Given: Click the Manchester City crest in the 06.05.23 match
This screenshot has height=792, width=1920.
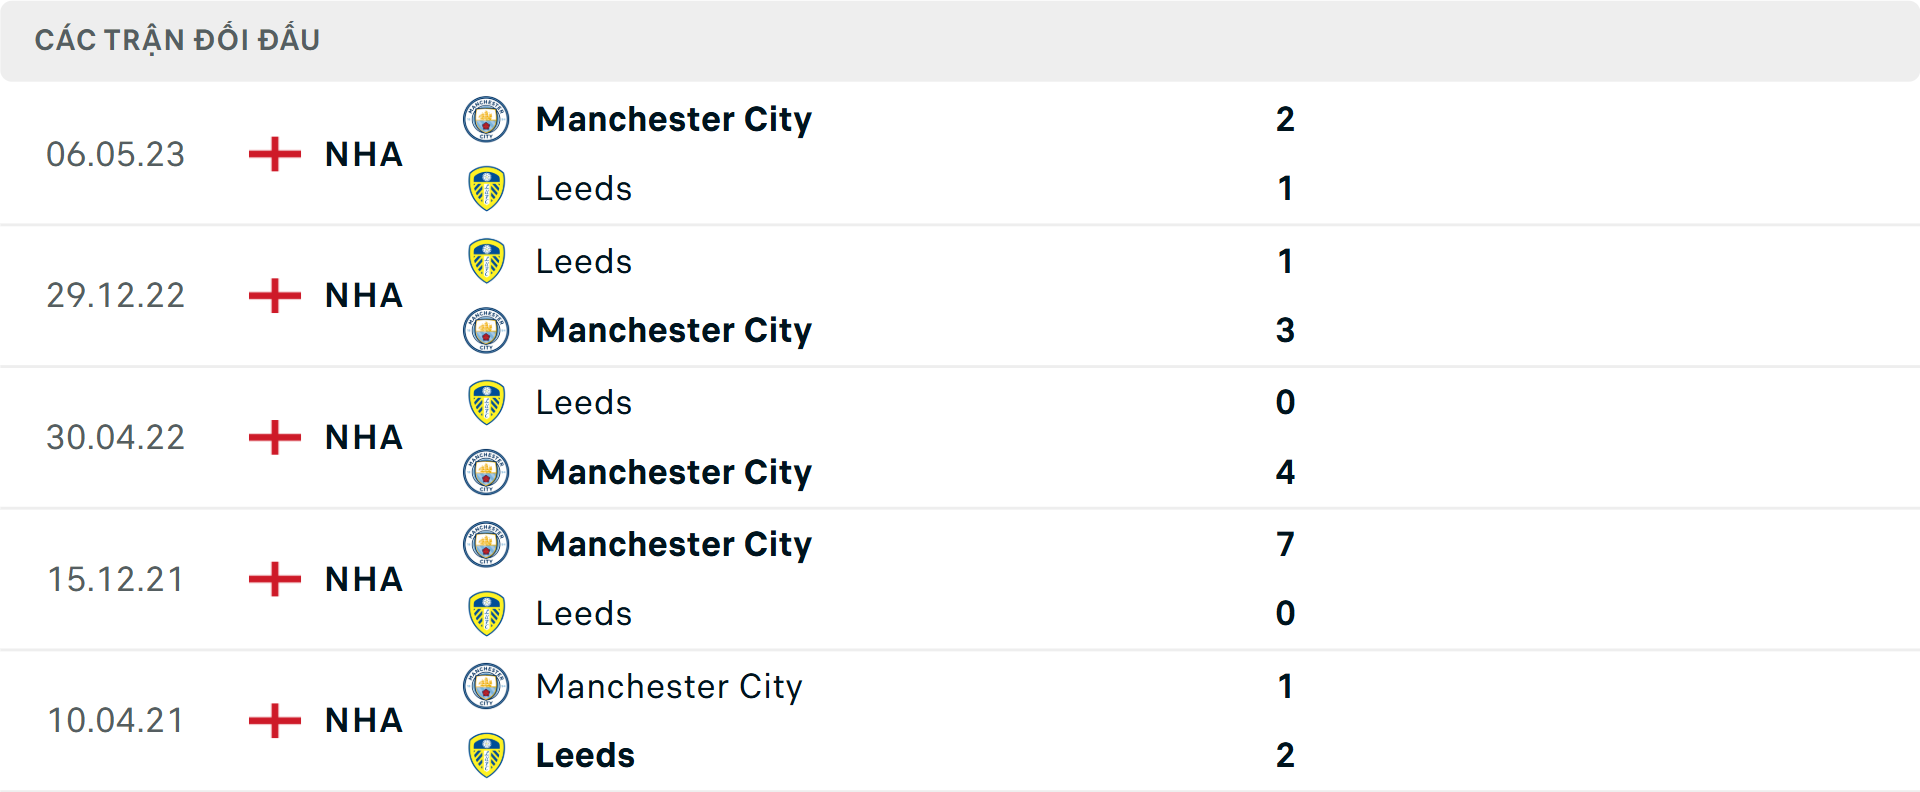Looking at the screenshot, I should point(487,119).
